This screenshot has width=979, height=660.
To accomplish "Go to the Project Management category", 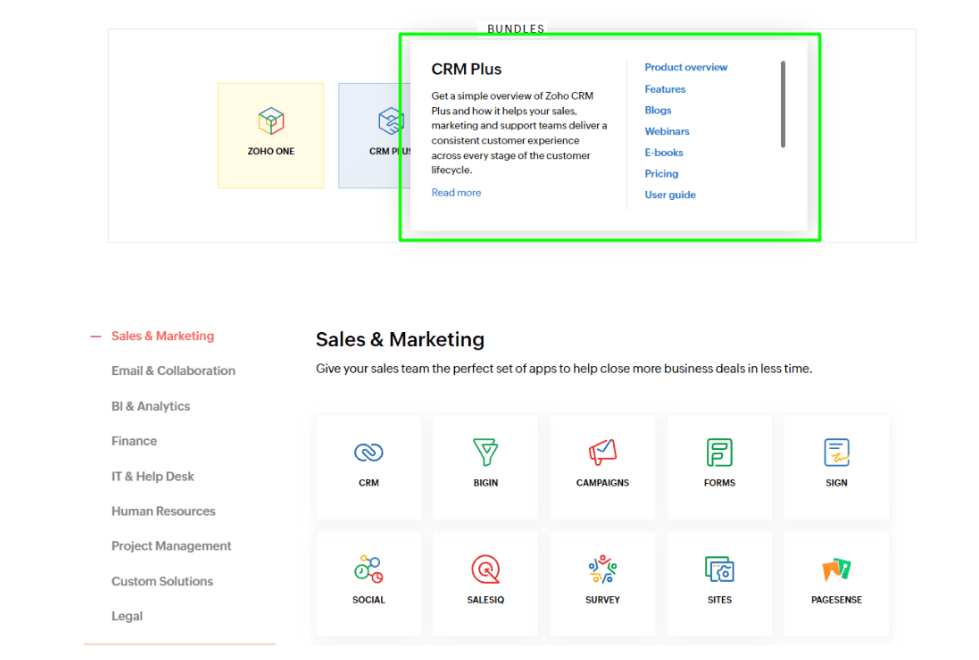I will coord(171,546).
